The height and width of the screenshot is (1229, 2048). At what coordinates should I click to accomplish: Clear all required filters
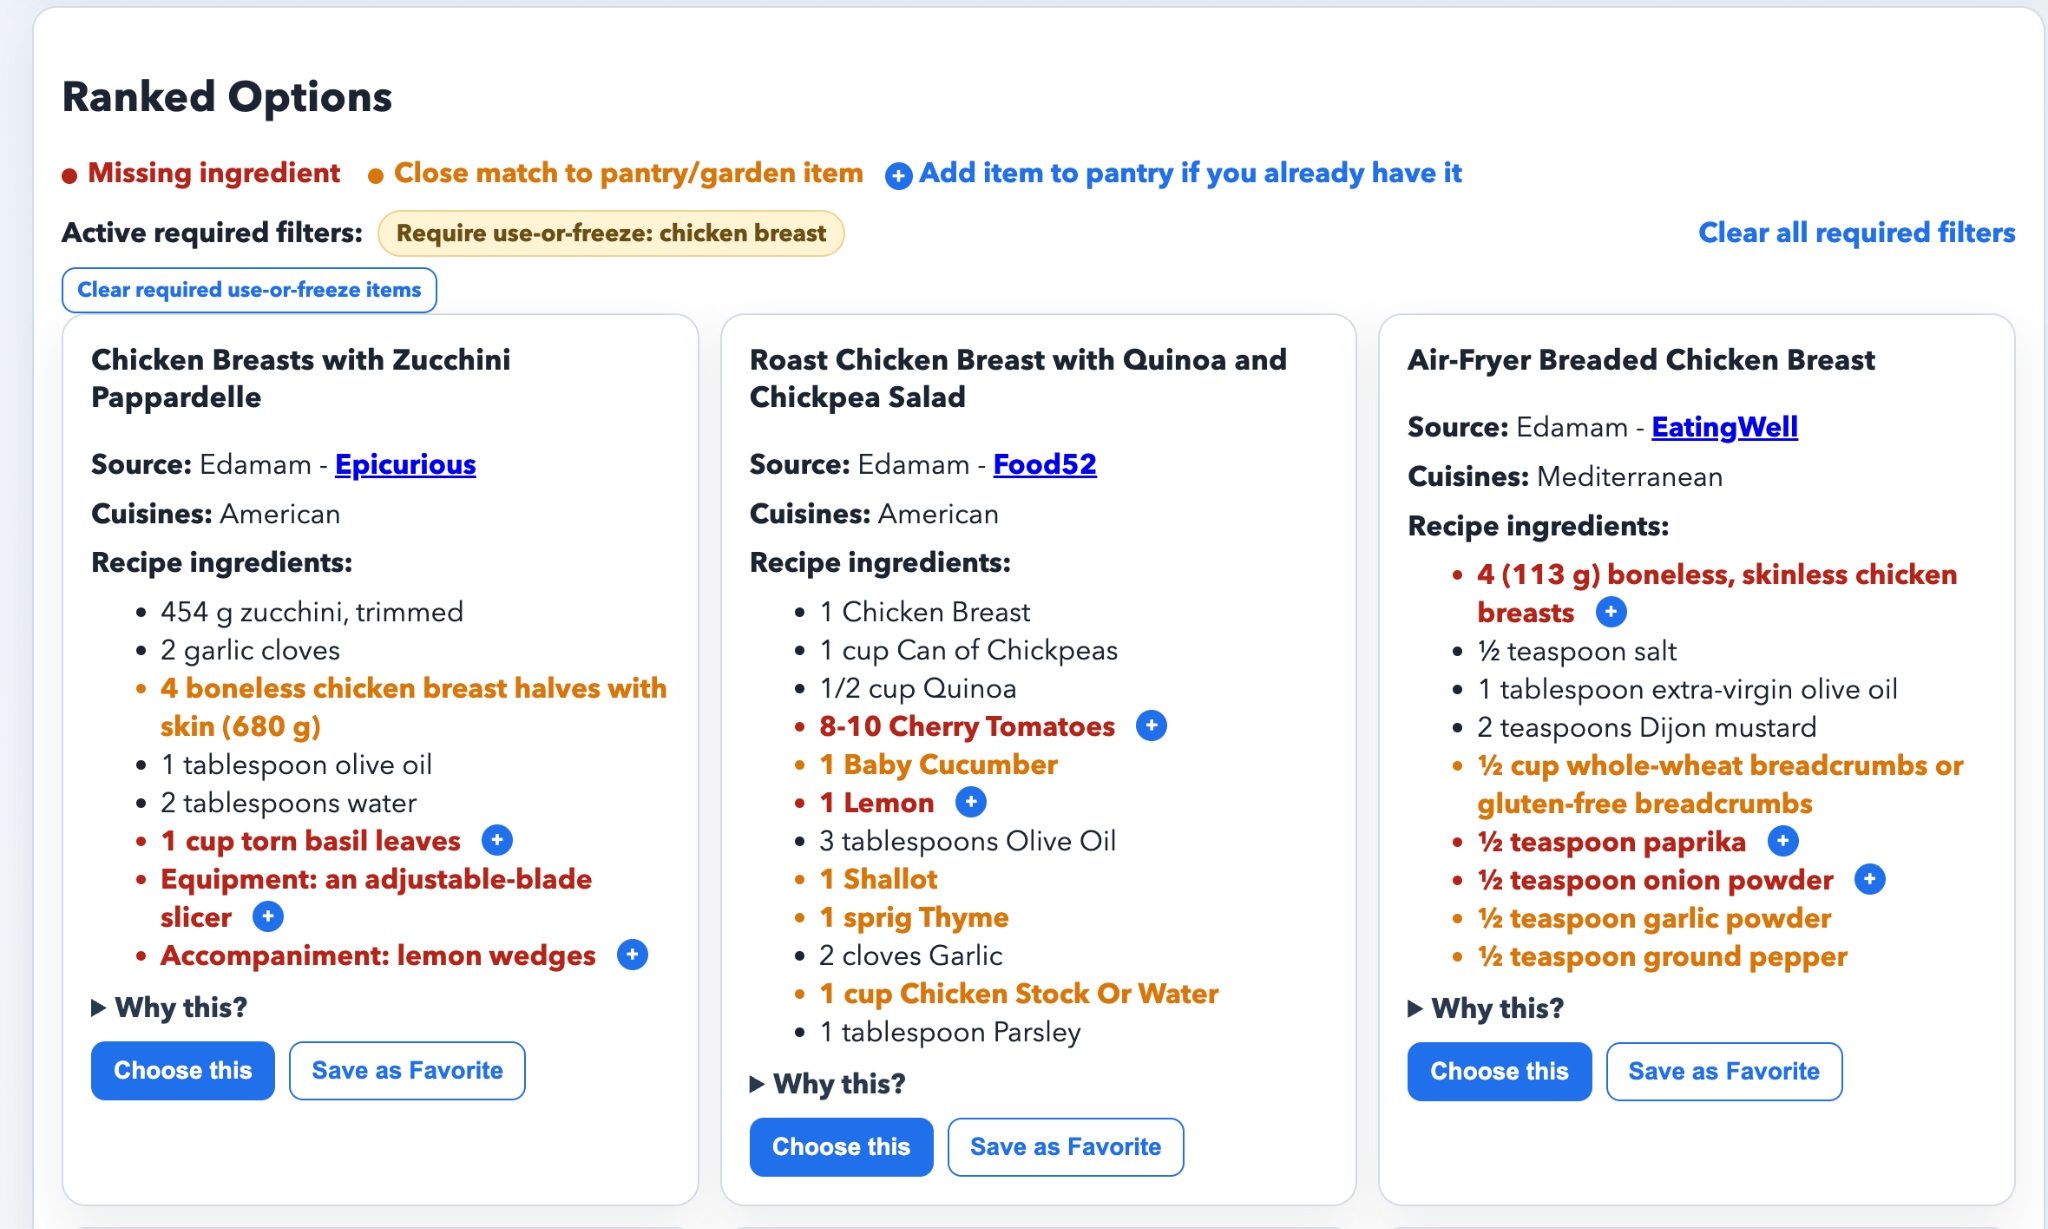tap(1856, 233)
